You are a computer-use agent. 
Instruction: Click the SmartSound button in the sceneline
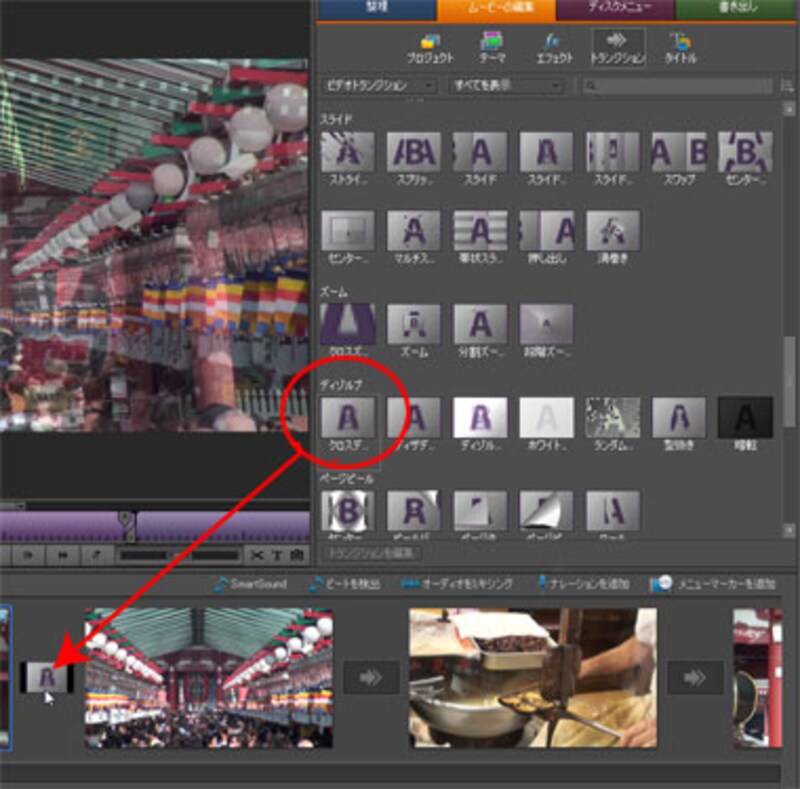(249, 583)
